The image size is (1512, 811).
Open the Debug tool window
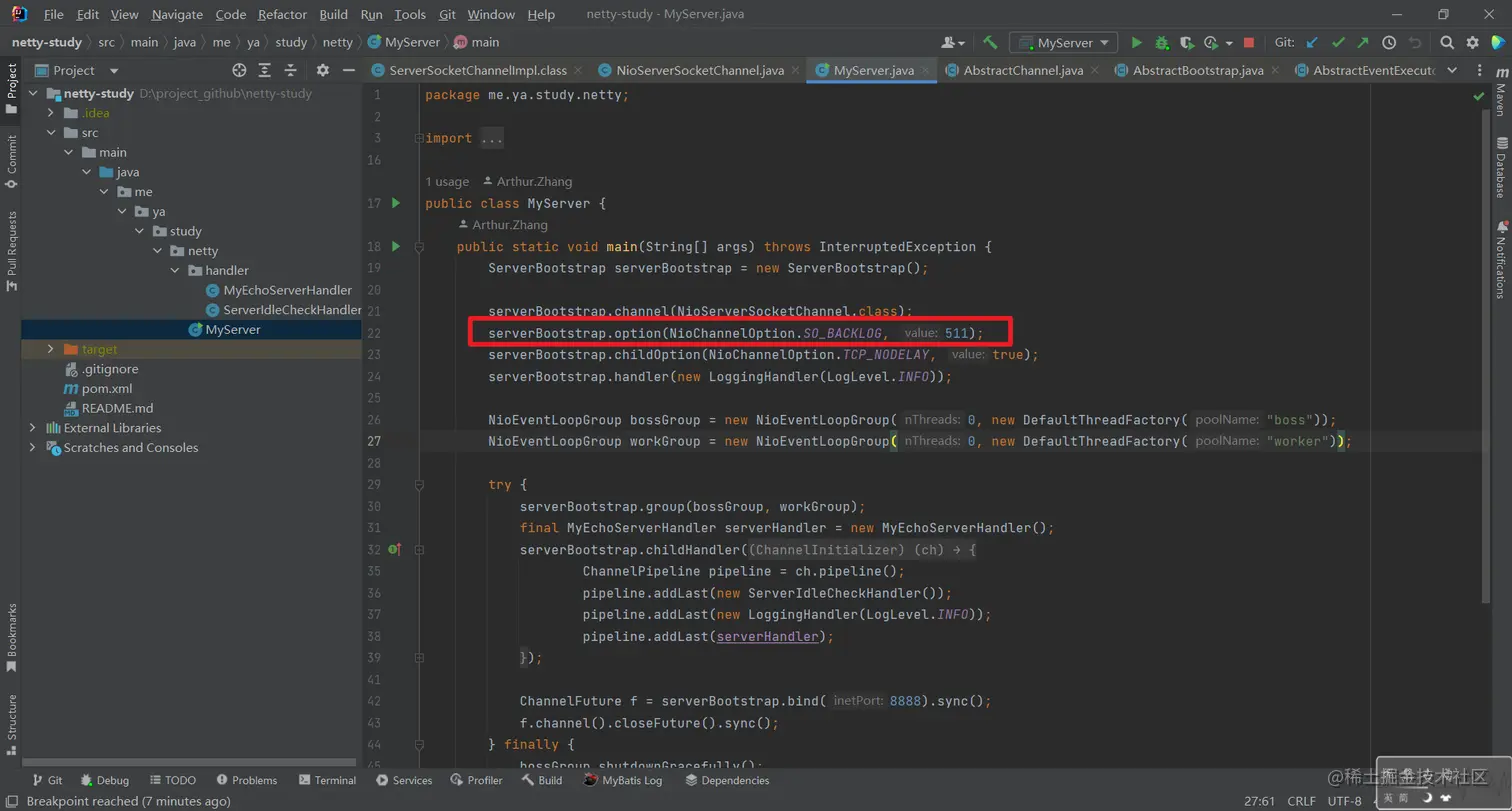105,780
